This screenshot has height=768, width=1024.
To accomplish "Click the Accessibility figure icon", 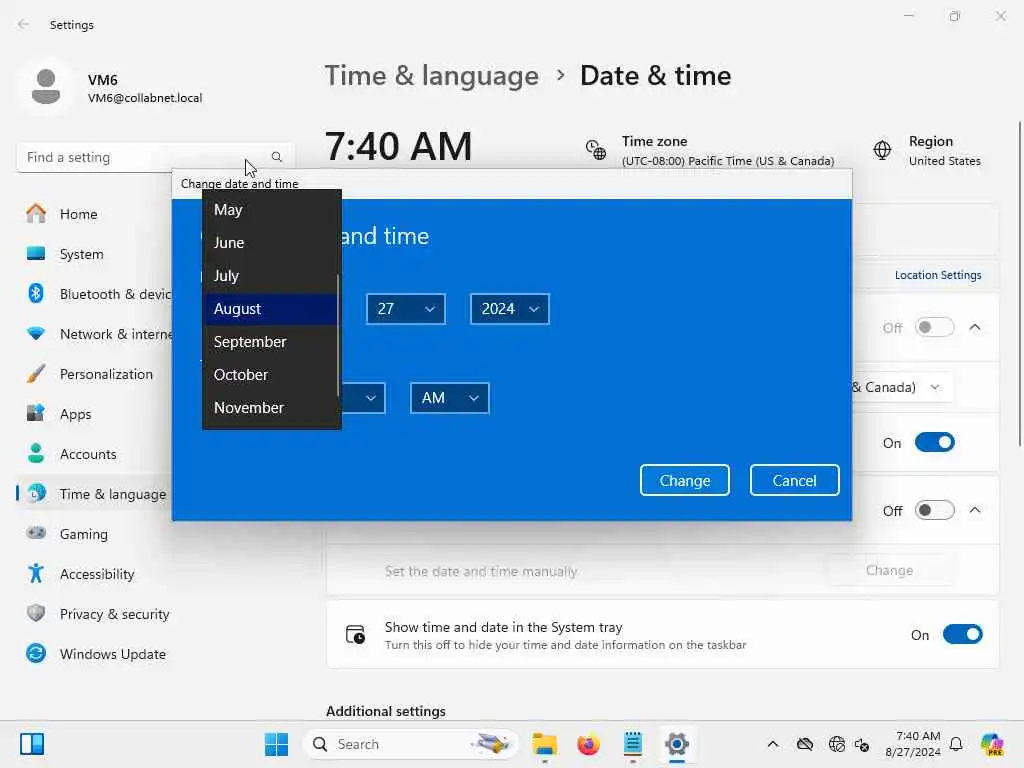I will (36, 573).
